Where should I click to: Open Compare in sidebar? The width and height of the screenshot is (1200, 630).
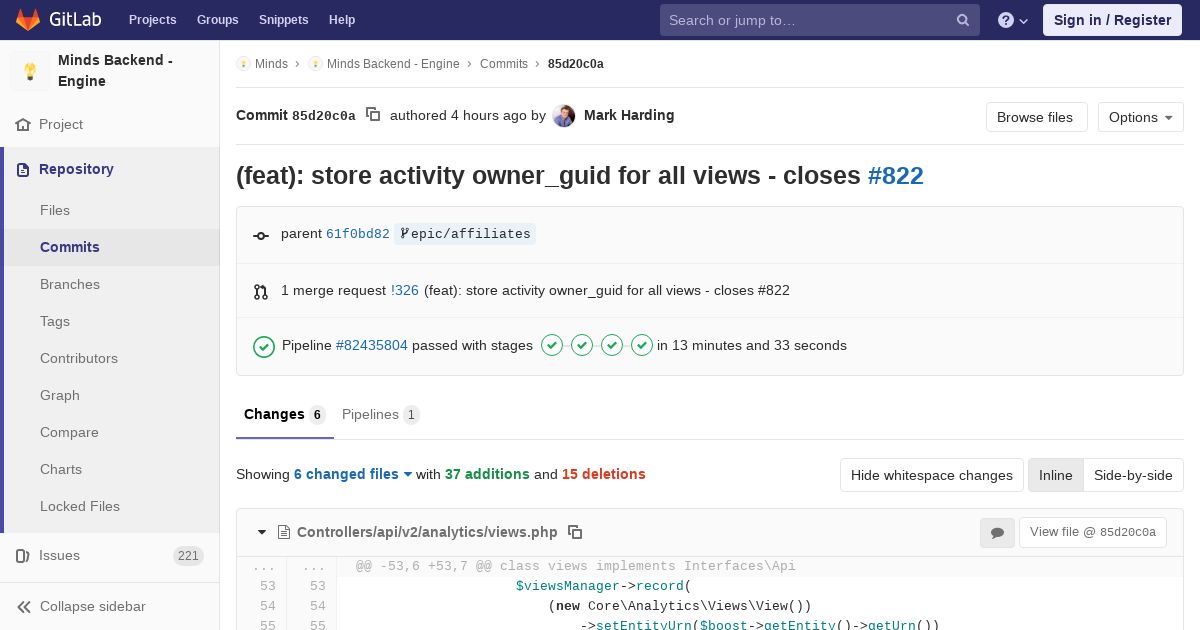point(69,432)
